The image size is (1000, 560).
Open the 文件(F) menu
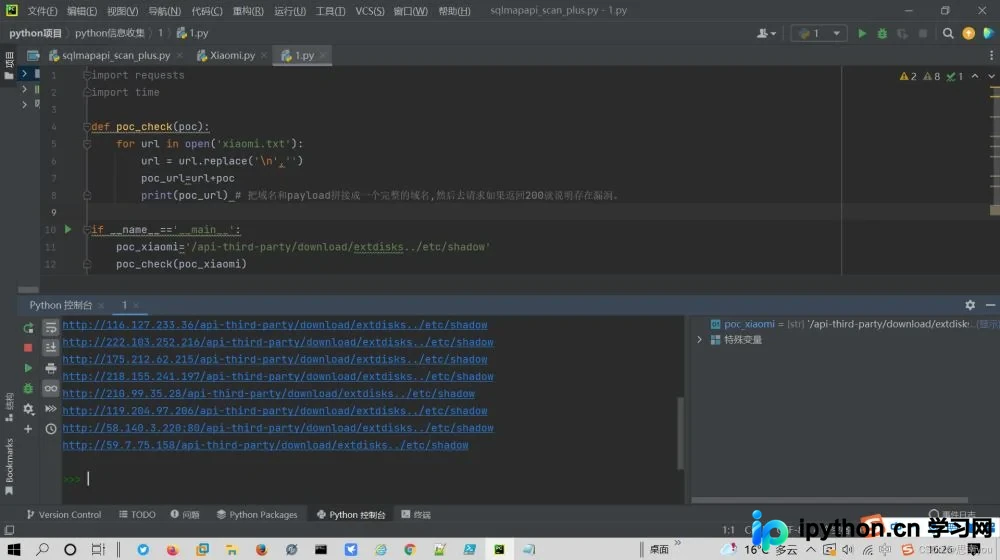(42, 11)
